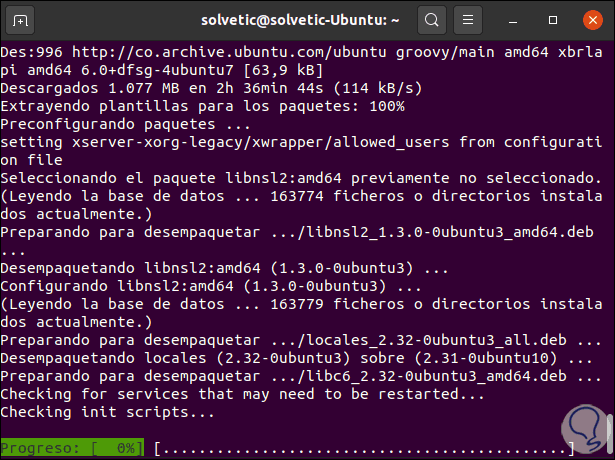Click 'Extrayendo plantillas para los paquetes' line
The height and width of the screenshot is (460, 615).
202,106
